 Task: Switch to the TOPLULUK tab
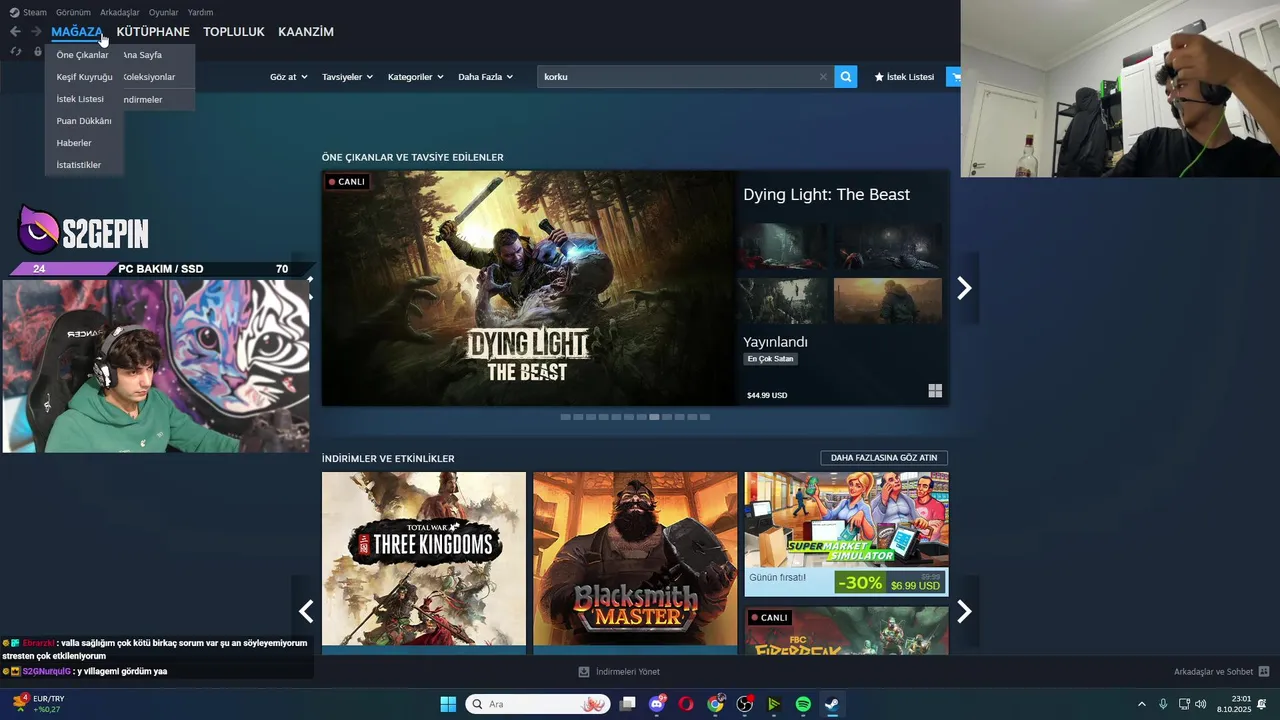pyautogui.click(x=234, y=32)
